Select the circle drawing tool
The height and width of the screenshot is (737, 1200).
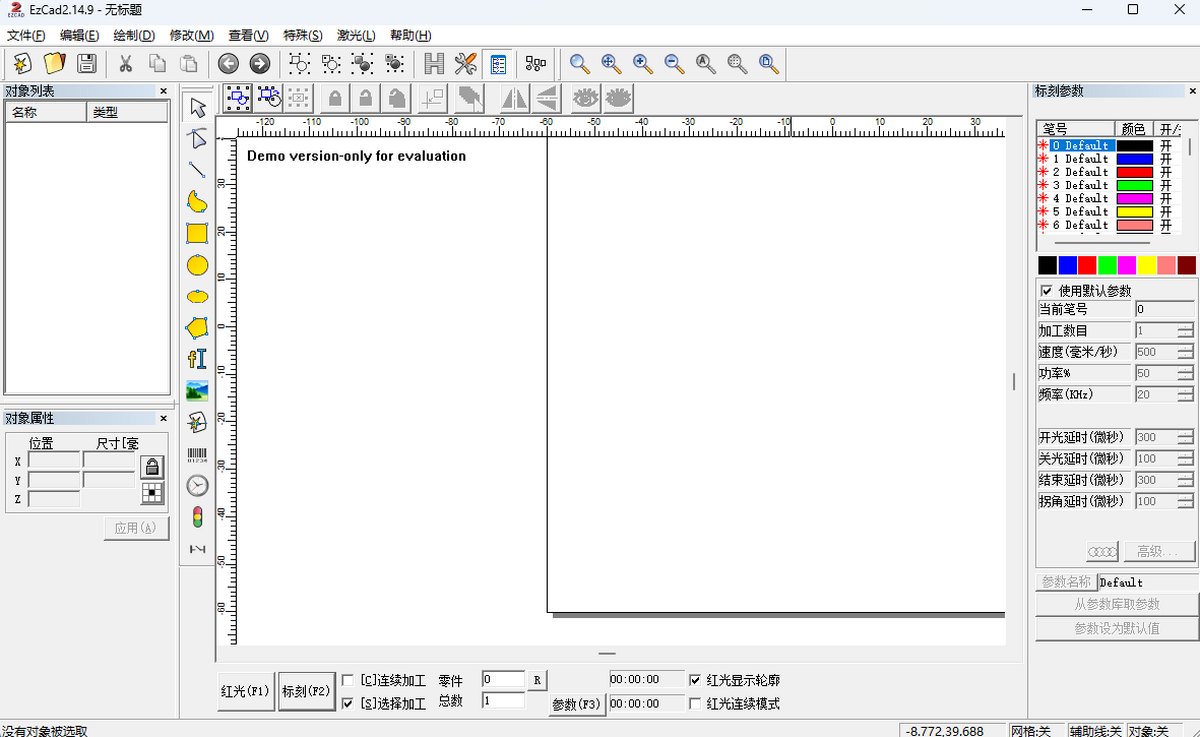198,265
